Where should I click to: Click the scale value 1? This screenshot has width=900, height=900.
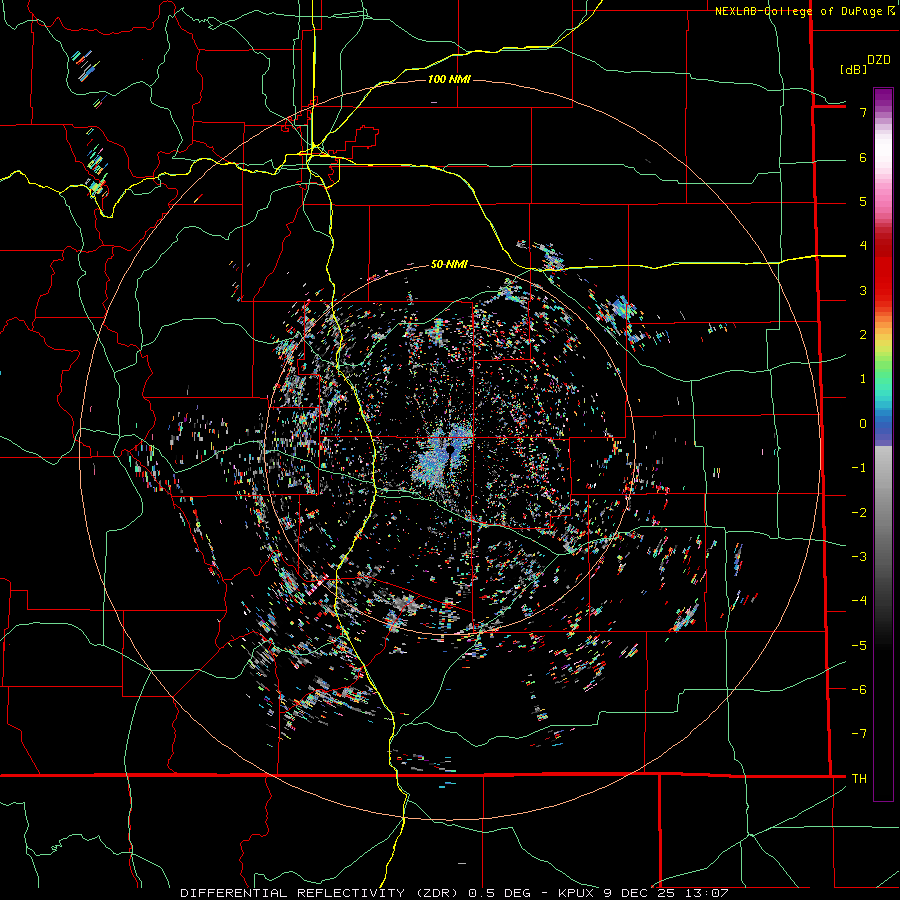863,379
